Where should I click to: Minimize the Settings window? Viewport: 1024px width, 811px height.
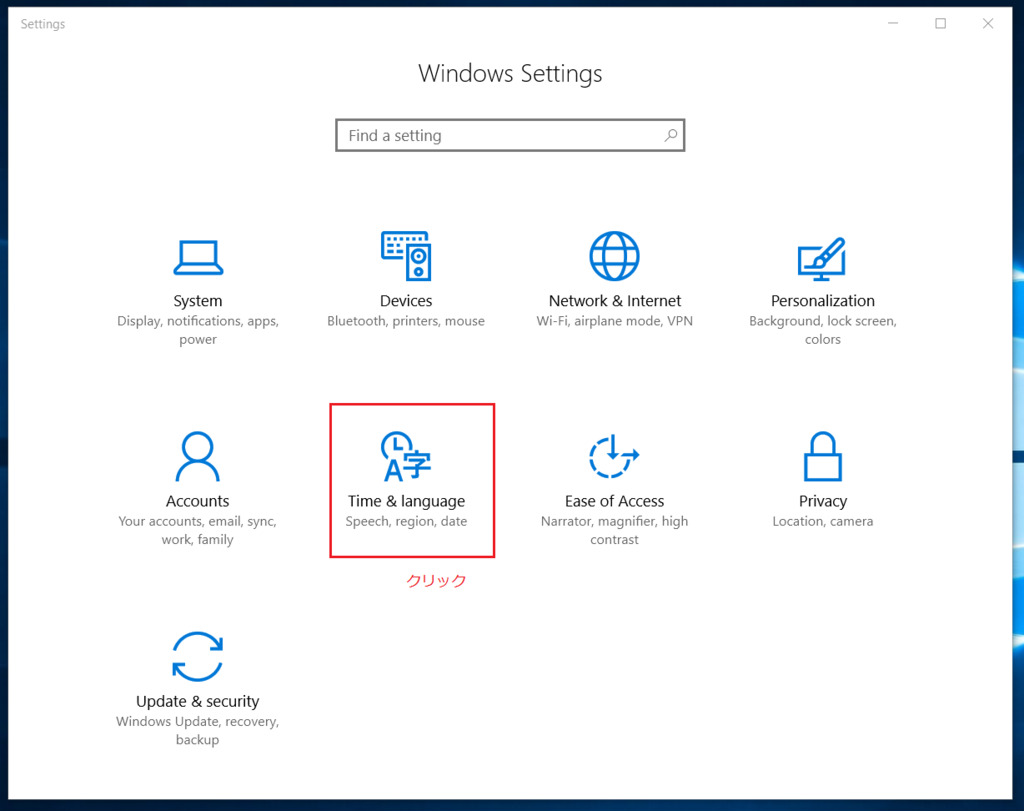click(893, 24)
